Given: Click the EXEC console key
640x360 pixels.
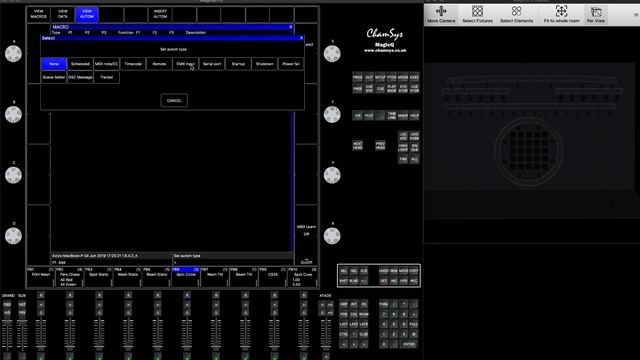Looking at the screenshot, I should (414, 77).
